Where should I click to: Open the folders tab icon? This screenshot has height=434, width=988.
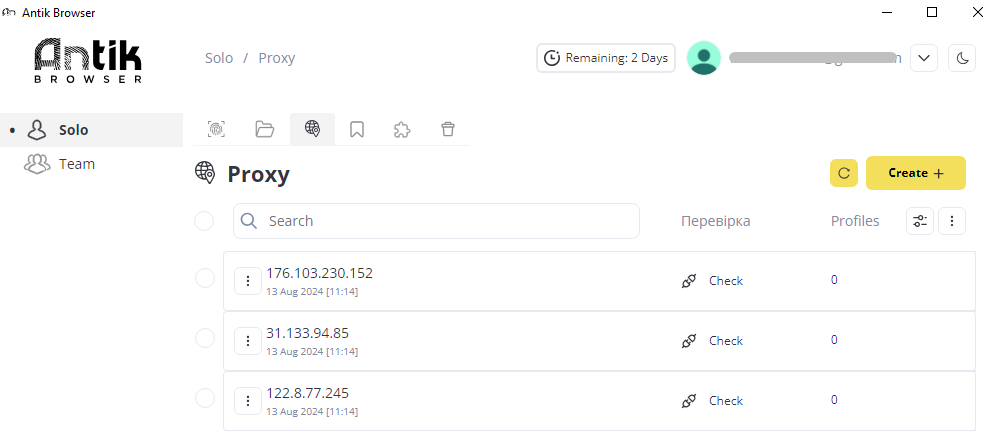tap(265, 129)
